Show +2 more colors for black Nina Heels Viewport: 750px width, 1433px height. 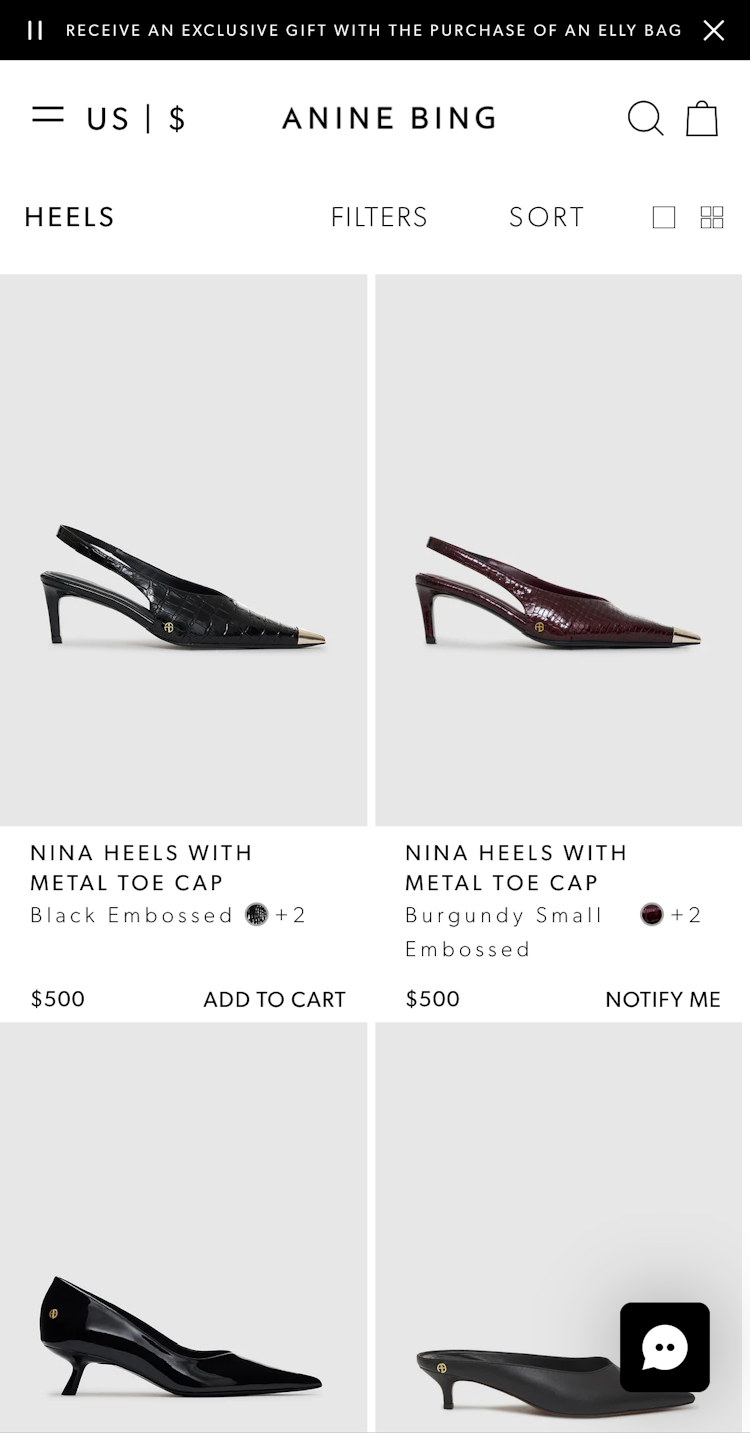pyautogui.click(x=291, y=915)
